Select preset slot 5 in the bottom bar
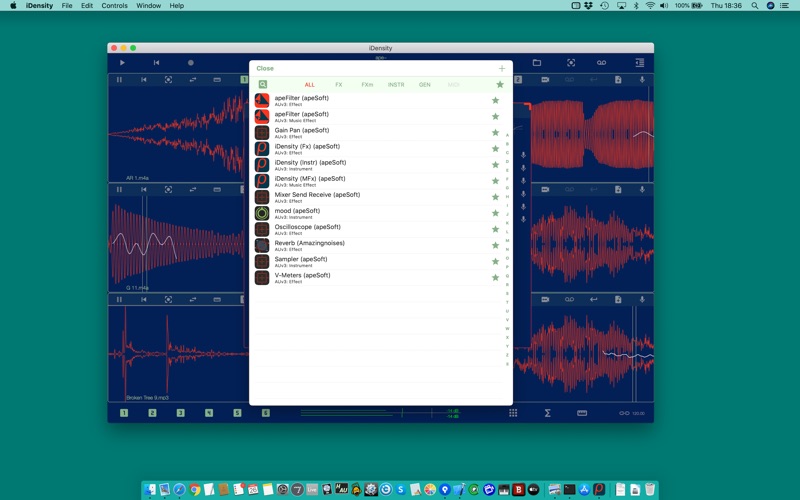The height and width of the screenshot is (500, 800). coord(237,413)
